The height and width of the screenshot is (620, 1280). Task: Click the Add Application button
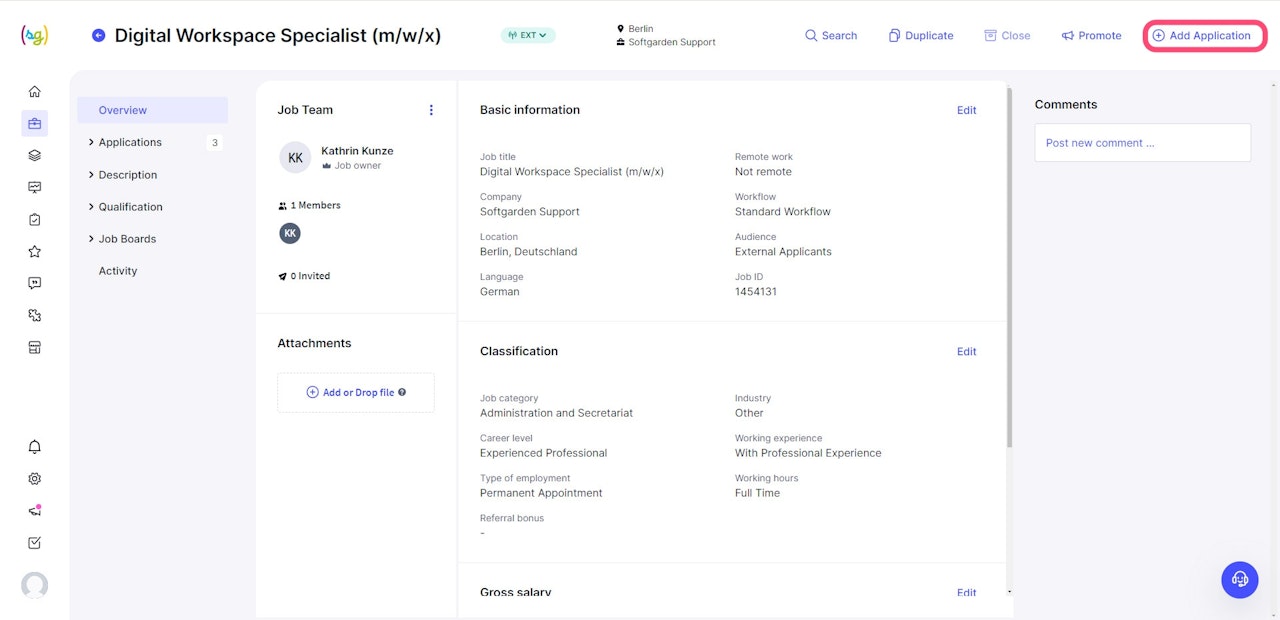pyautogui.click(x=1204, y=36)
